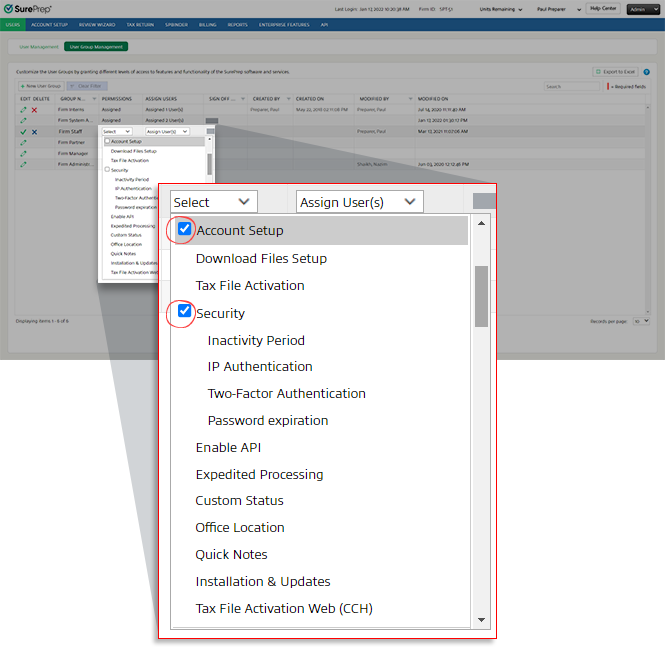Open the magnified Select permissions dropdown
Screen dimensions: 665x656
(x=213, y=202)
